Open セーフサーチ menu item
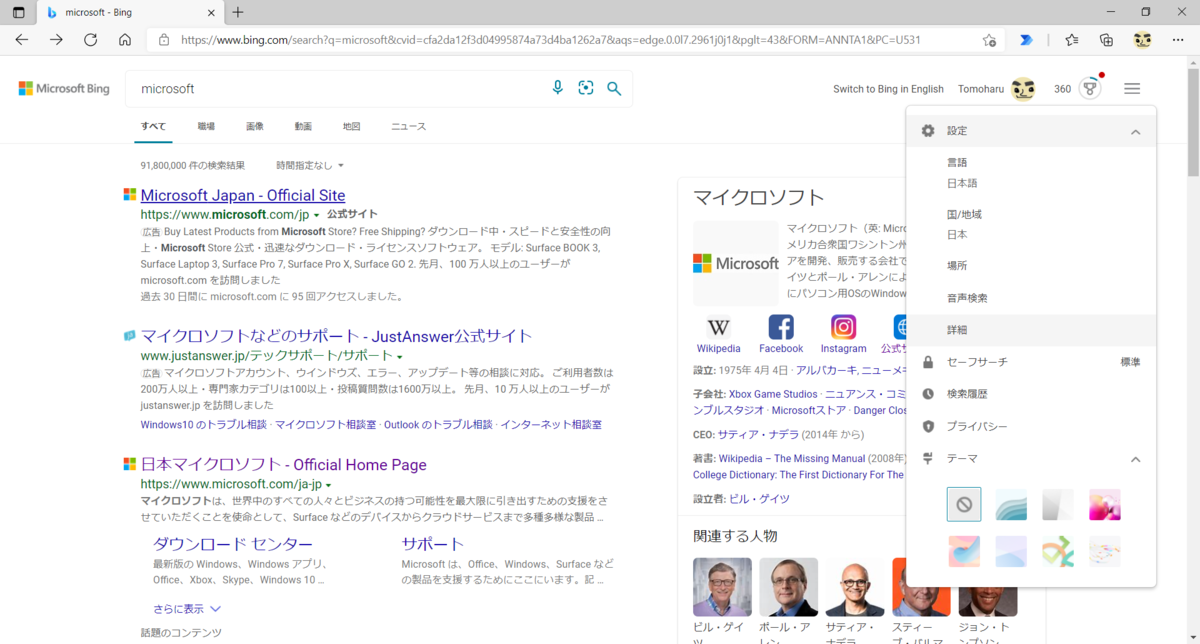1200x644 pixels. click(x=1031, y=362)
